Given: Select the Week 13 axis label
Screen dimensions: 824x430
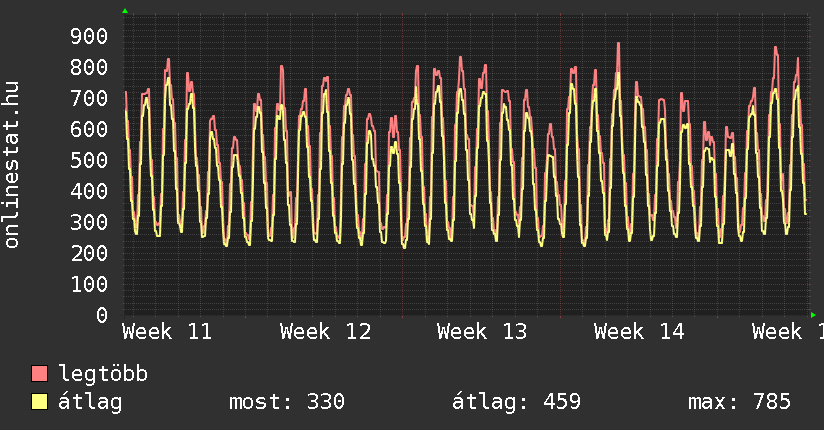Looking at the screenshot, I should [482, 332].
